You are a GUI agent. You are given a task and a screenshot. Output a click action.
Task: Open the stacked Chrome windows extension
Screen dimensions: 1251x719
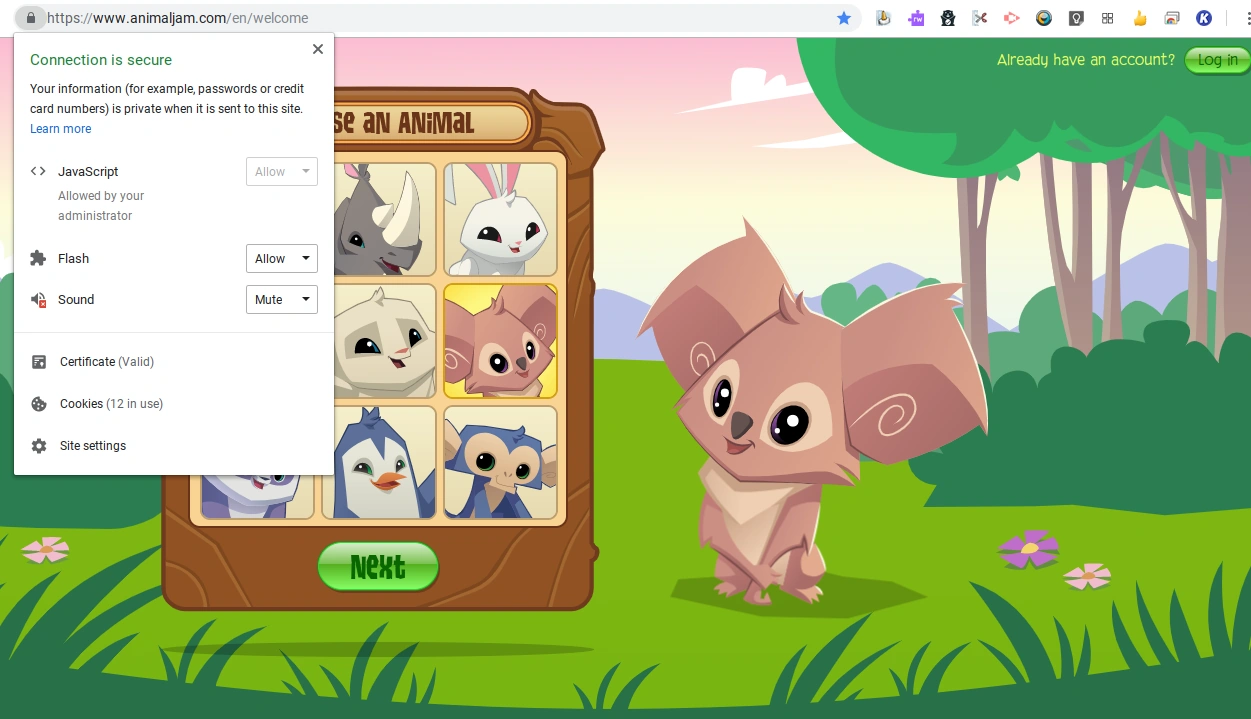[1172, 18]
